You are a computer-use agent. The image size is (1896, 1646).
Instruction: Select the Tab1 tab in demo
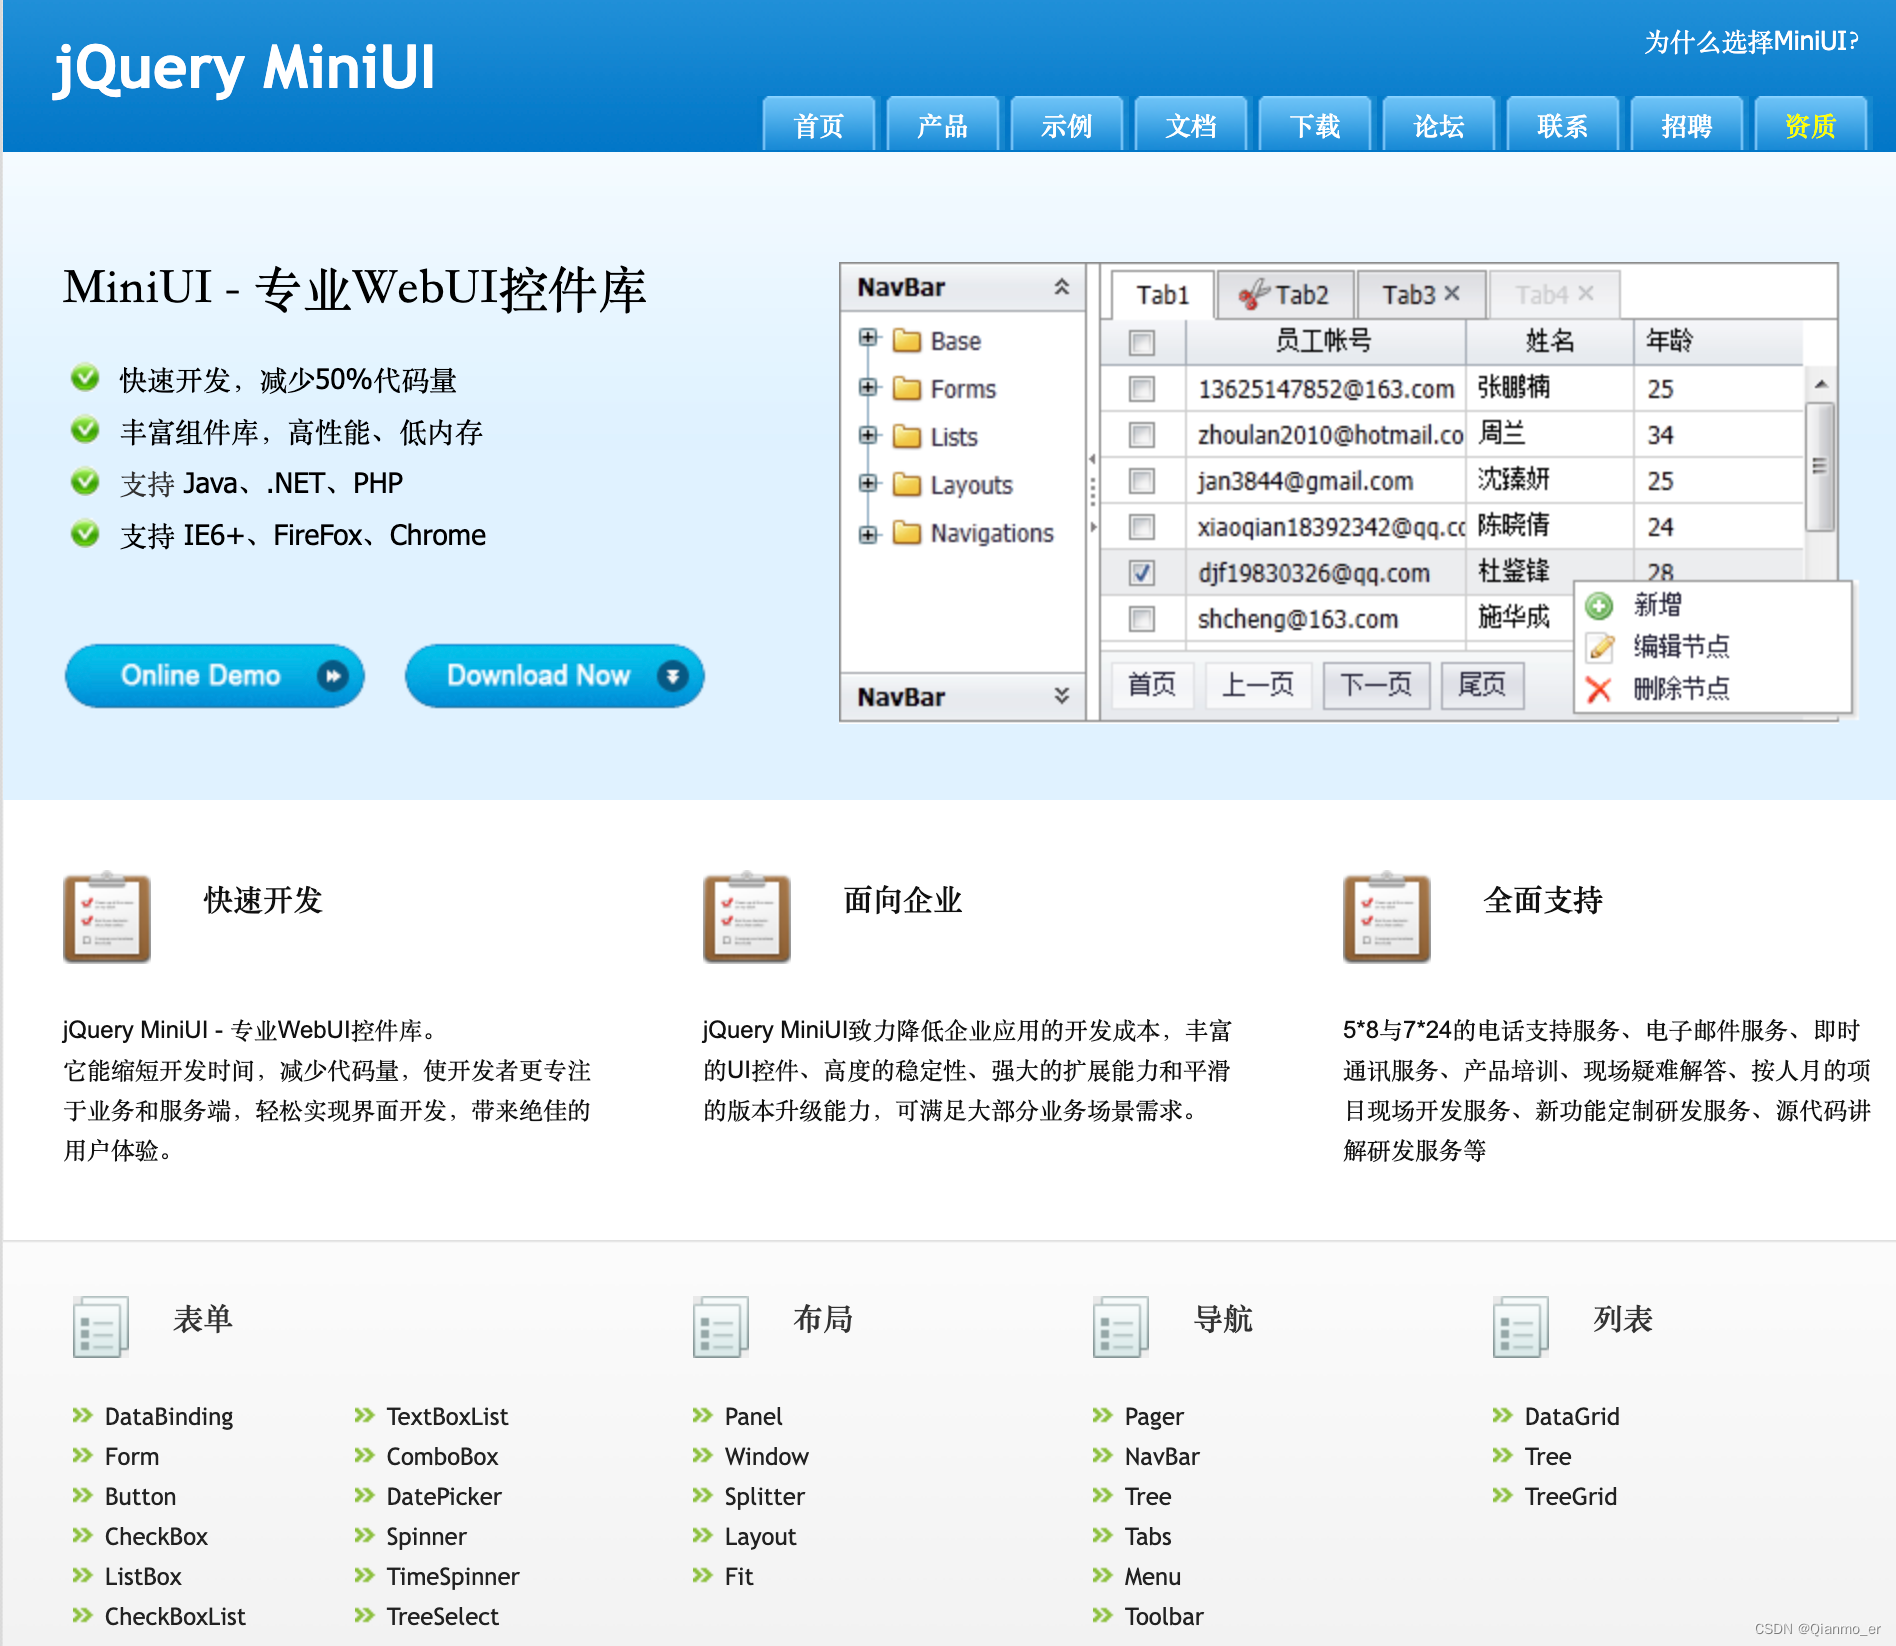pyautogui.click(x=1163, y=295)
